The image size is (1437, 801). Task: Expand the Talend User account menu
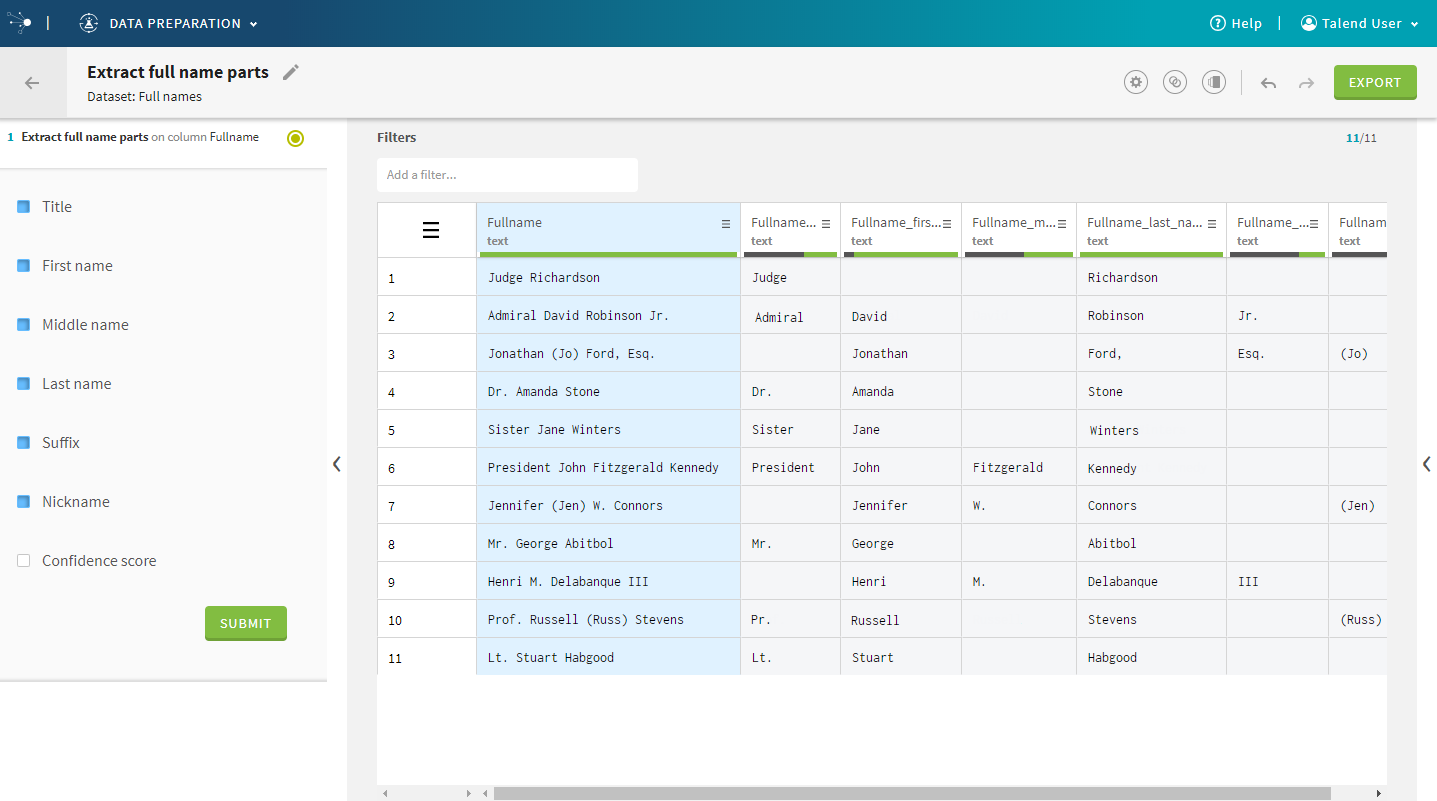(1360, 23)
